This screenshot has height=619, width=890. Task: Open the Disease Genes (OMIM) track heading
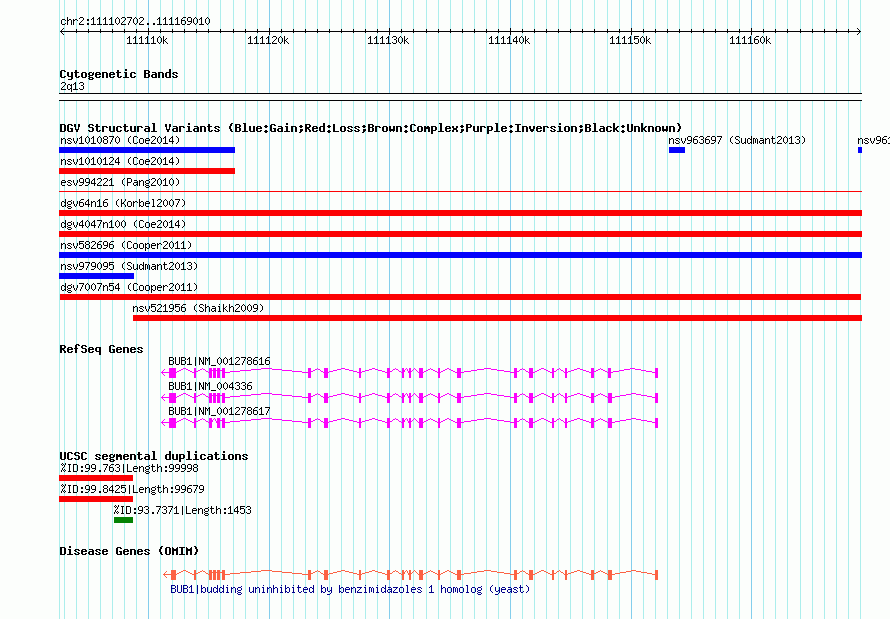pyautogui.click(x=129, y=551)
